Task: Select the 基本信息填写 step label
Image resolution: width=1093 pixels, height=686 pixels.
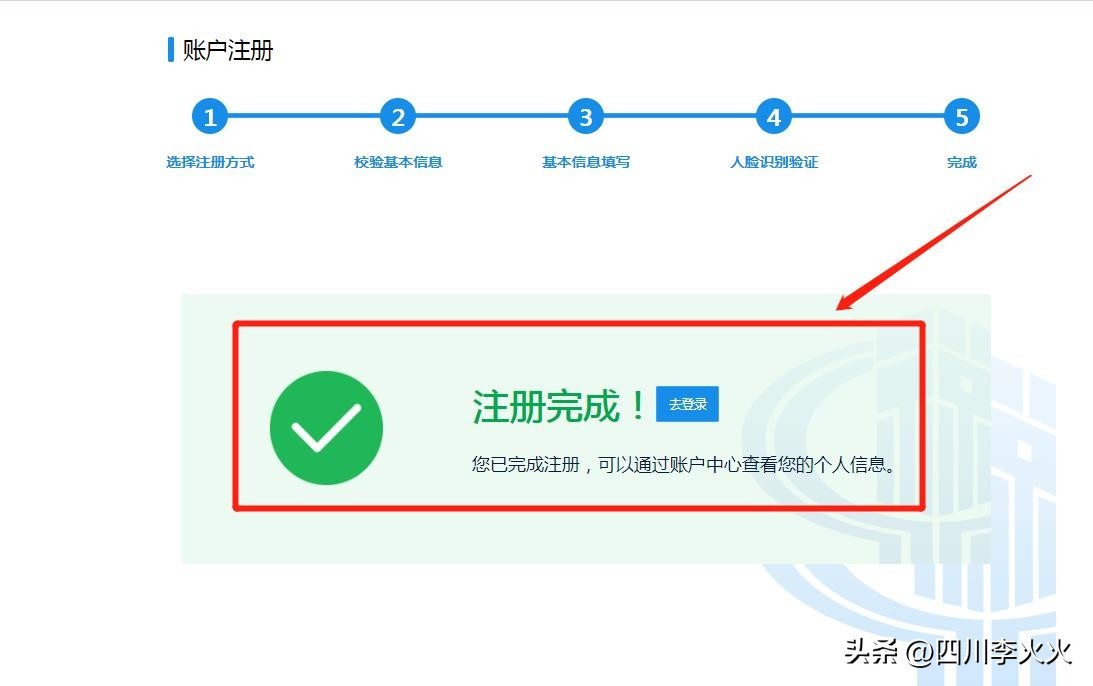Action: [x=586, y=162]
